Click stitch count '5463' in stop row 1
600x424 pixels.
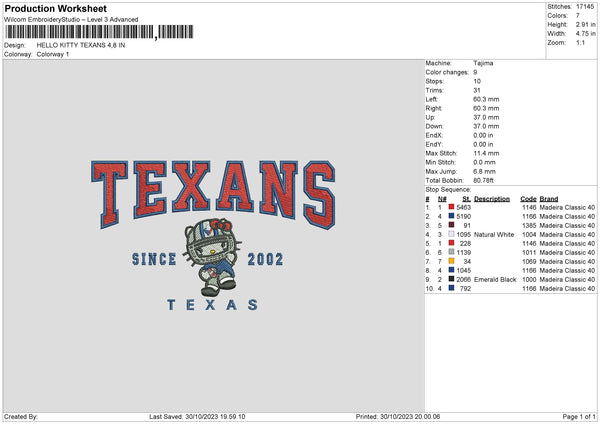(x=463, y=207)
